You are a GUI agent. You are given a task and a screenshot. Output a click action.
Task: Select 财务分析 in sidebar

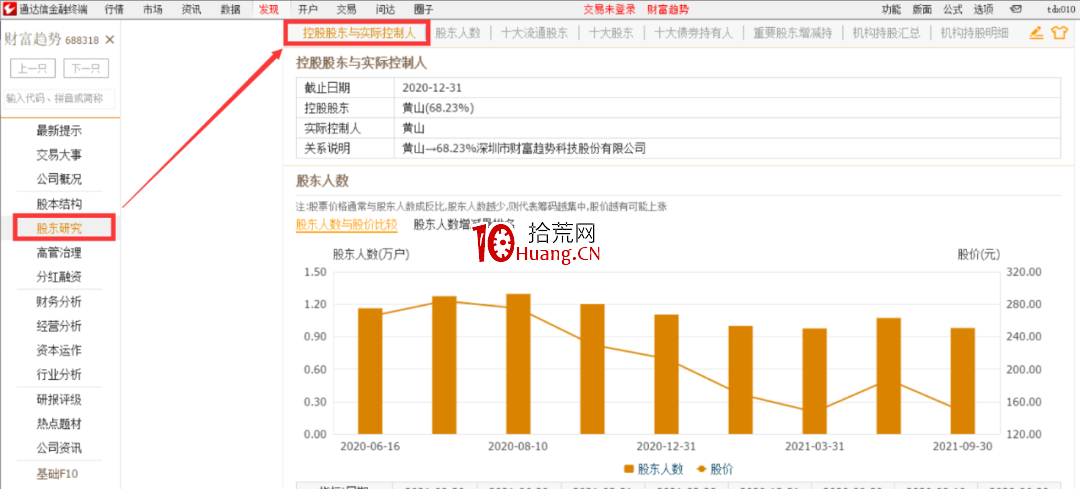tap(59, 302)
